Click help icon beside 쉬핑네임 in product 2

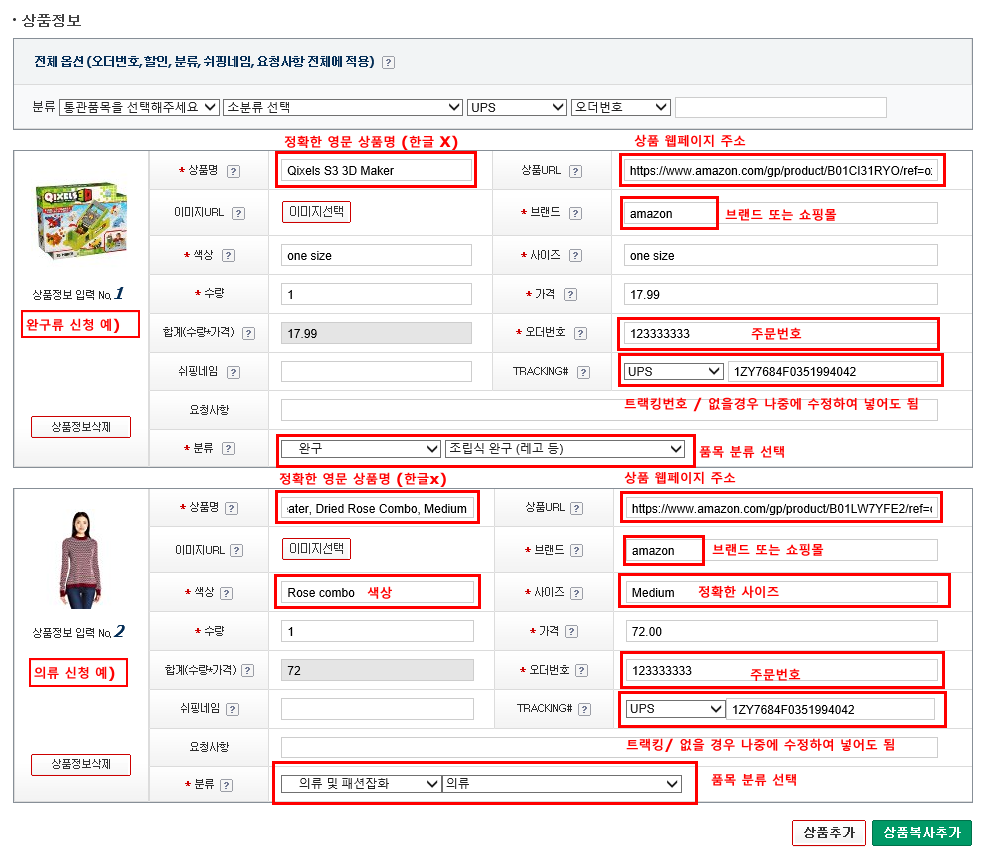[x=233, y=709]
